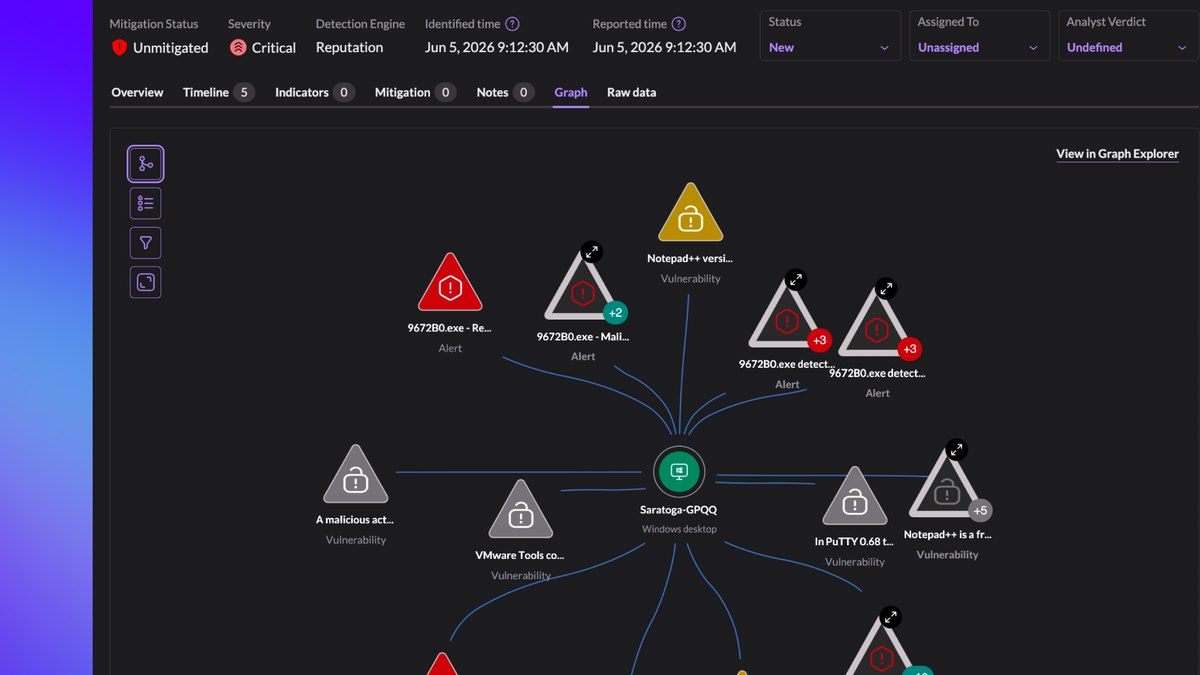1200x675 pixels.
Task: Go to the Mitigation tab
Action: pyautogui.click(x=415, y=92)
